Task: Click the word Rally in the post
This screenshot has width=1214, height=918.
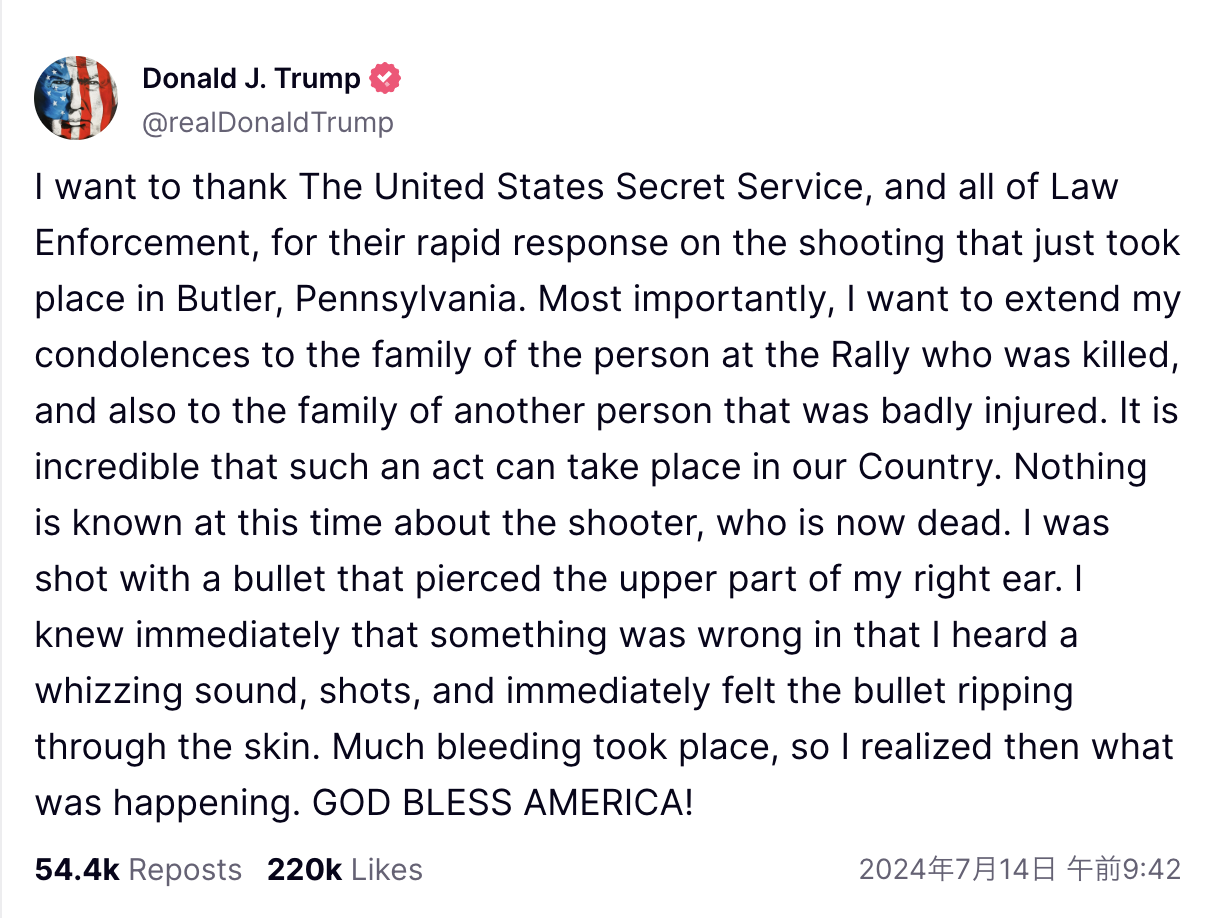Action: pos(863,355)
